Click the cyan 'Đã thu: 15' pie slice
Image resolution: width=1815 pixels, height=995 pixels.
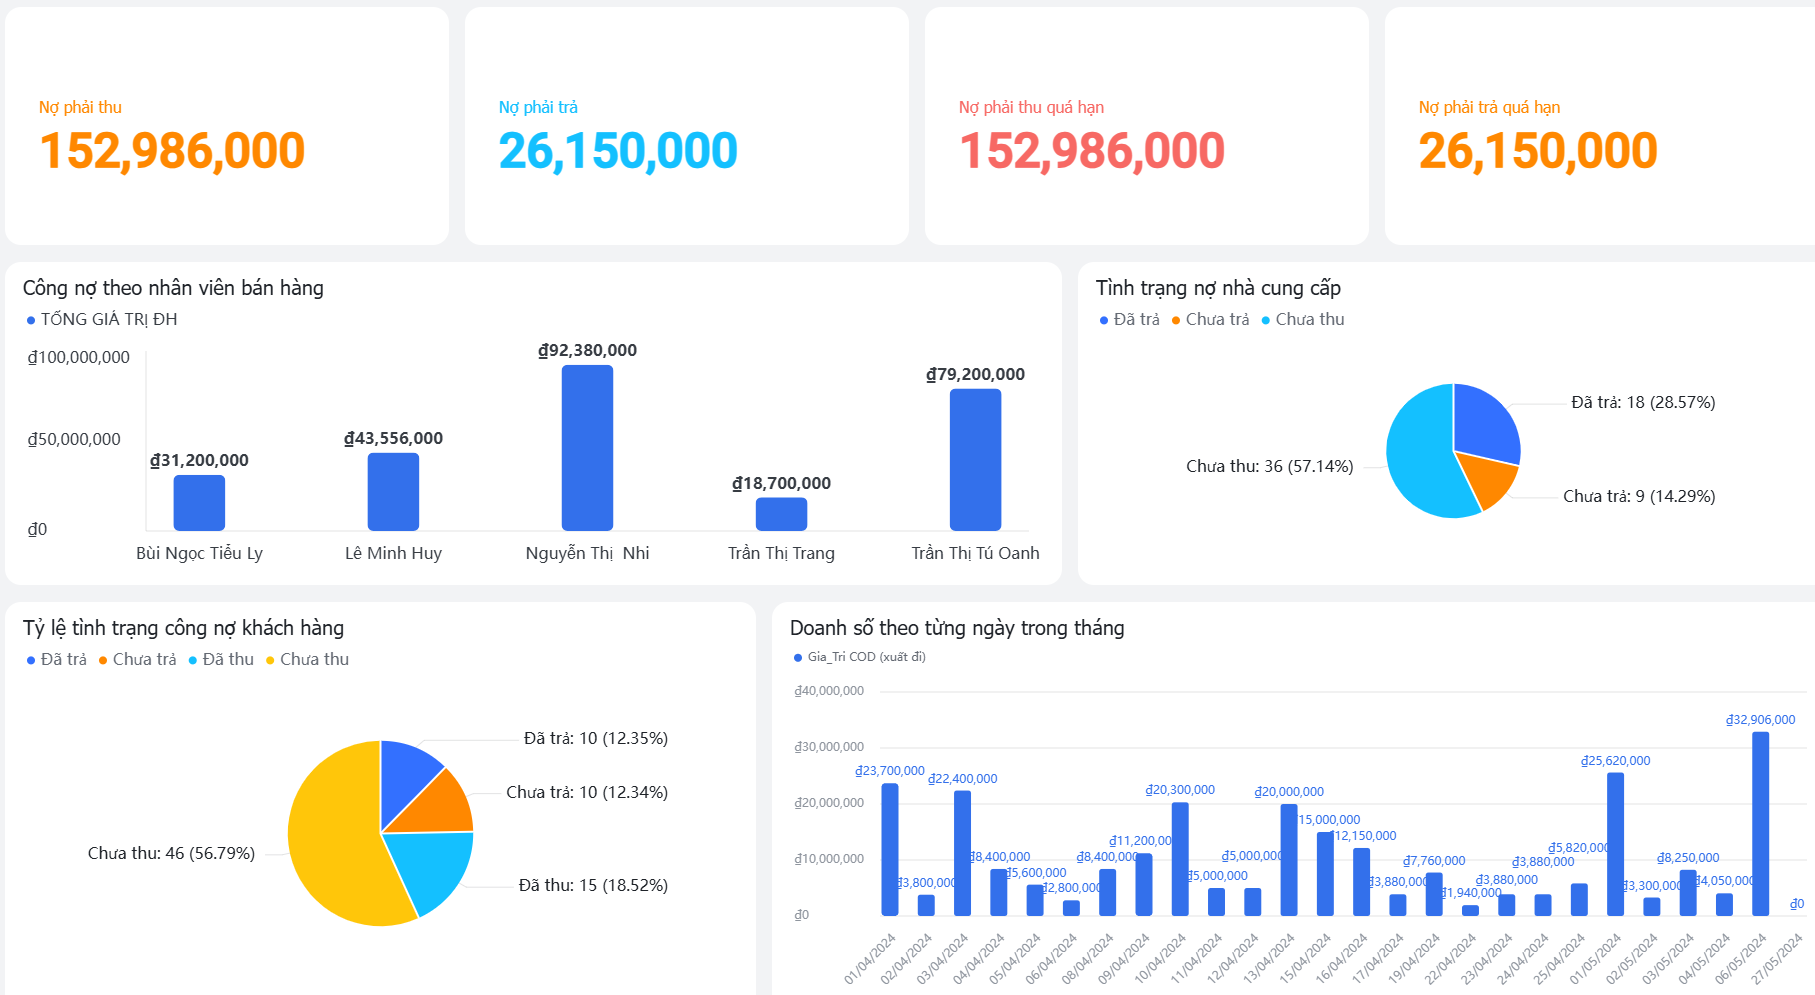(x=432, y=866)
